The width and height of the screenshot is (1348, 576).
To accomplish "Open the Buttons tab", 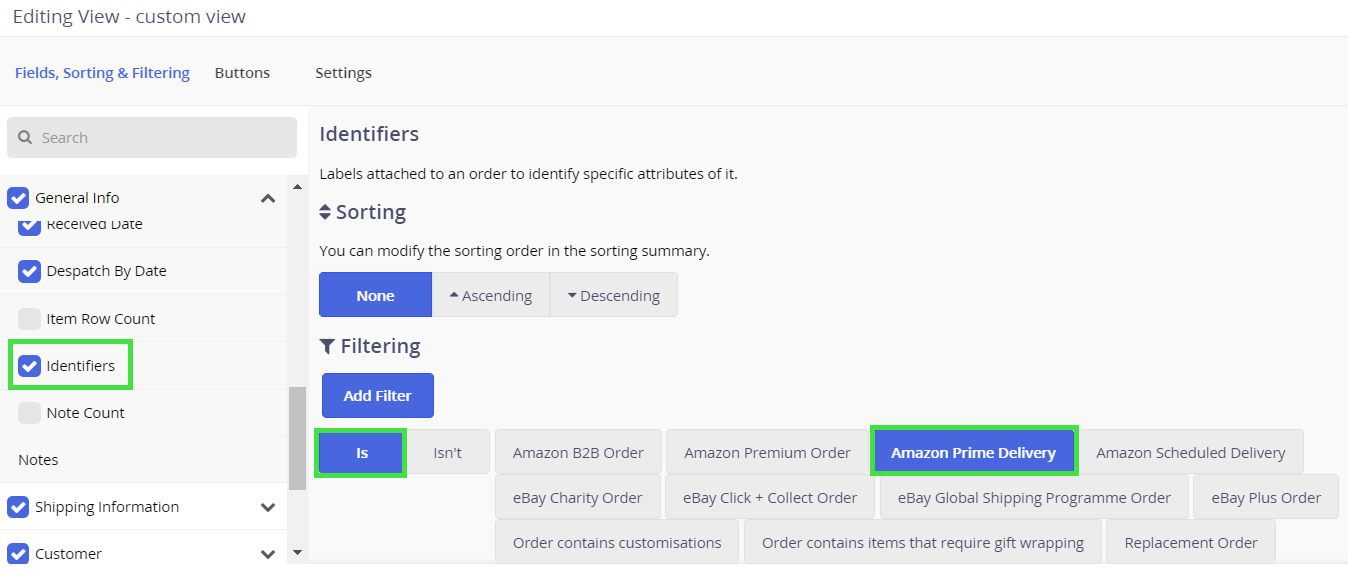I will point(242,73).
